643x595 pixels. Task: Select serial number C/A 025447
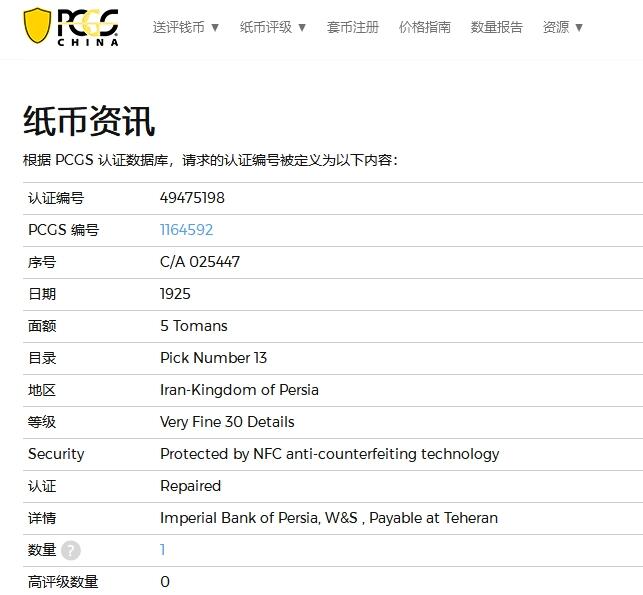(200, 262)
